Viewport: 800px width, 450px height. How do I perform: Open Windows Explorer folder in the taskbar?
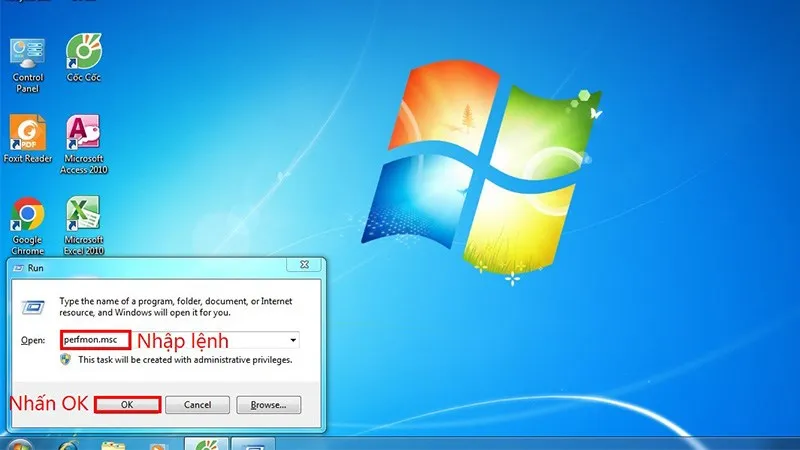click(x=112, y=443)
